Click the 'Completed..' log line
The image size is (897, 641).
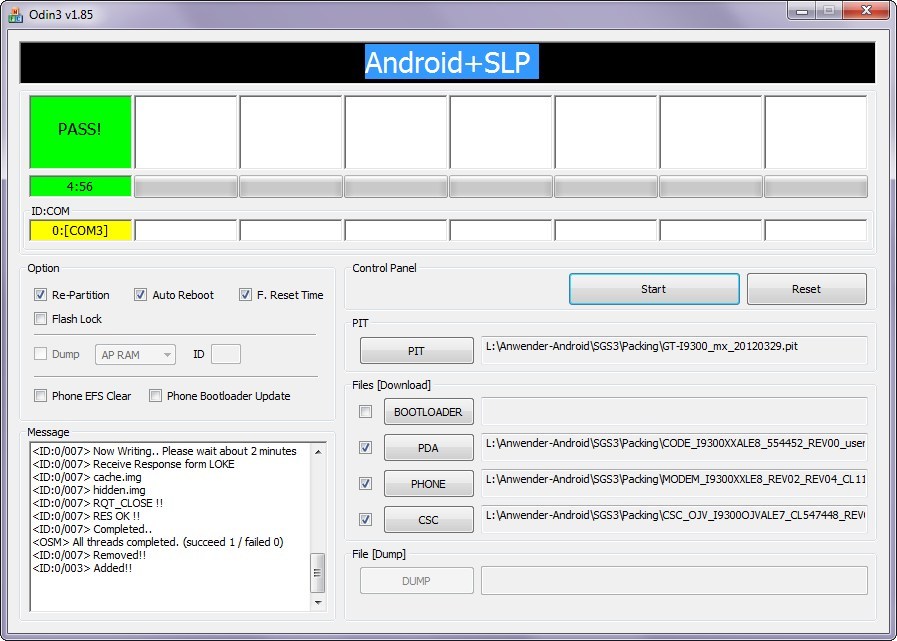(92, 529)
